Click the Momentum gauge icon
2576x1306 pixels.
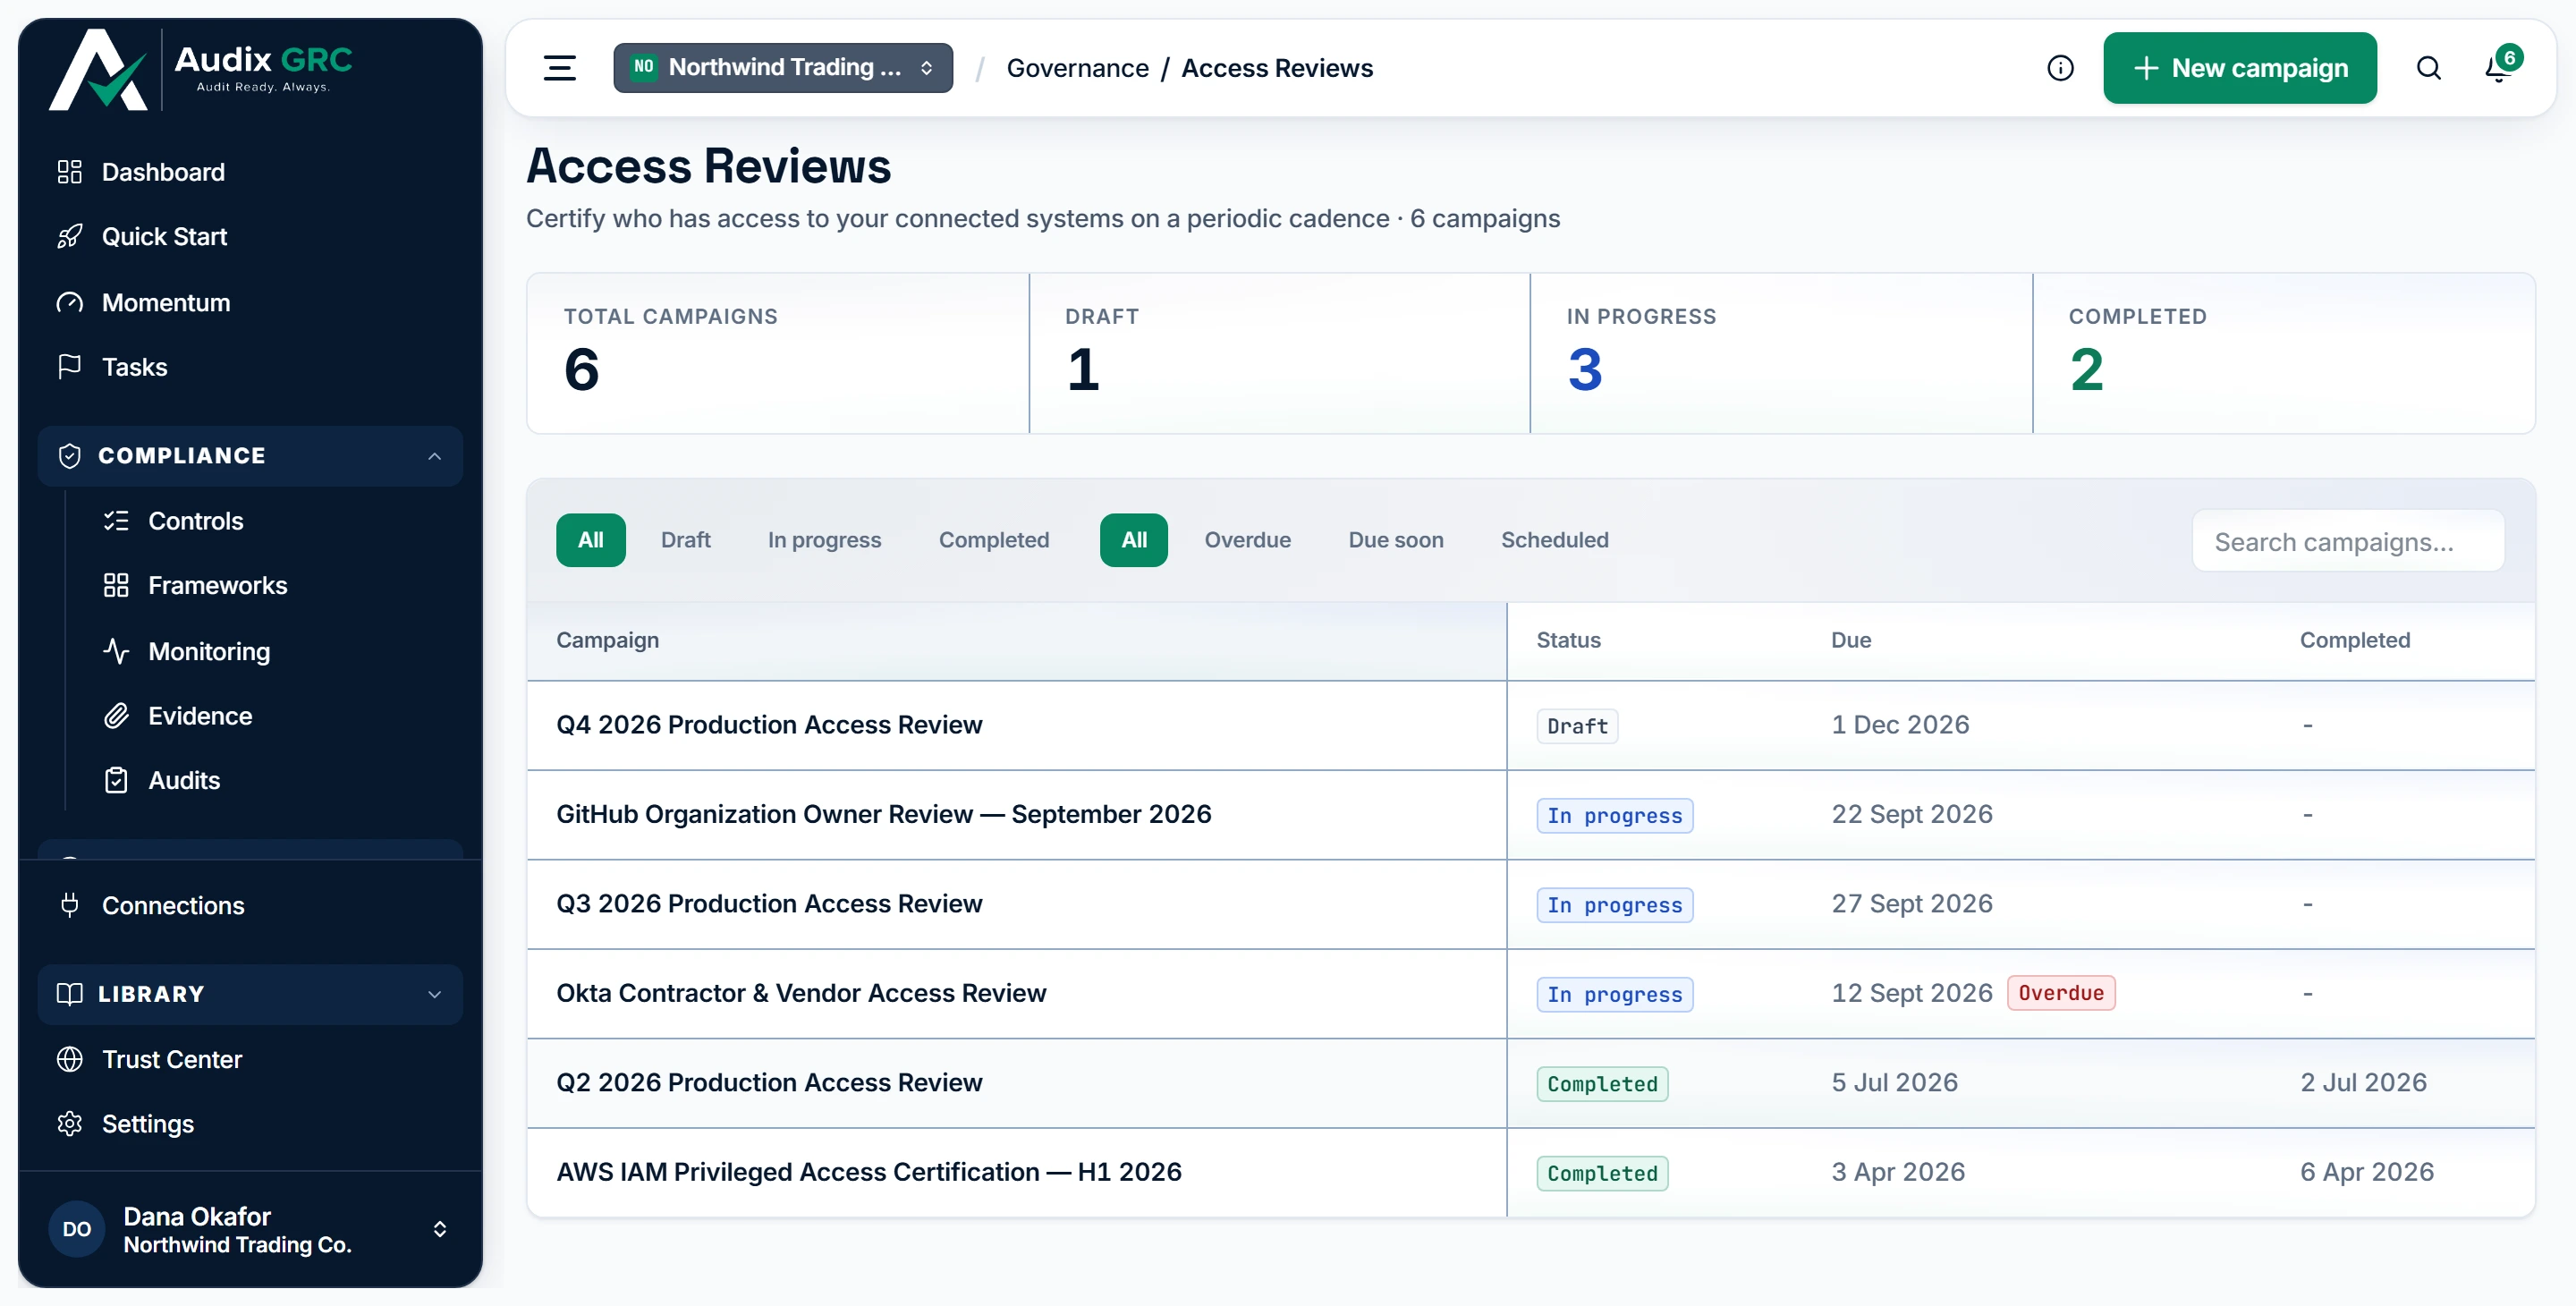pos(69,302)
